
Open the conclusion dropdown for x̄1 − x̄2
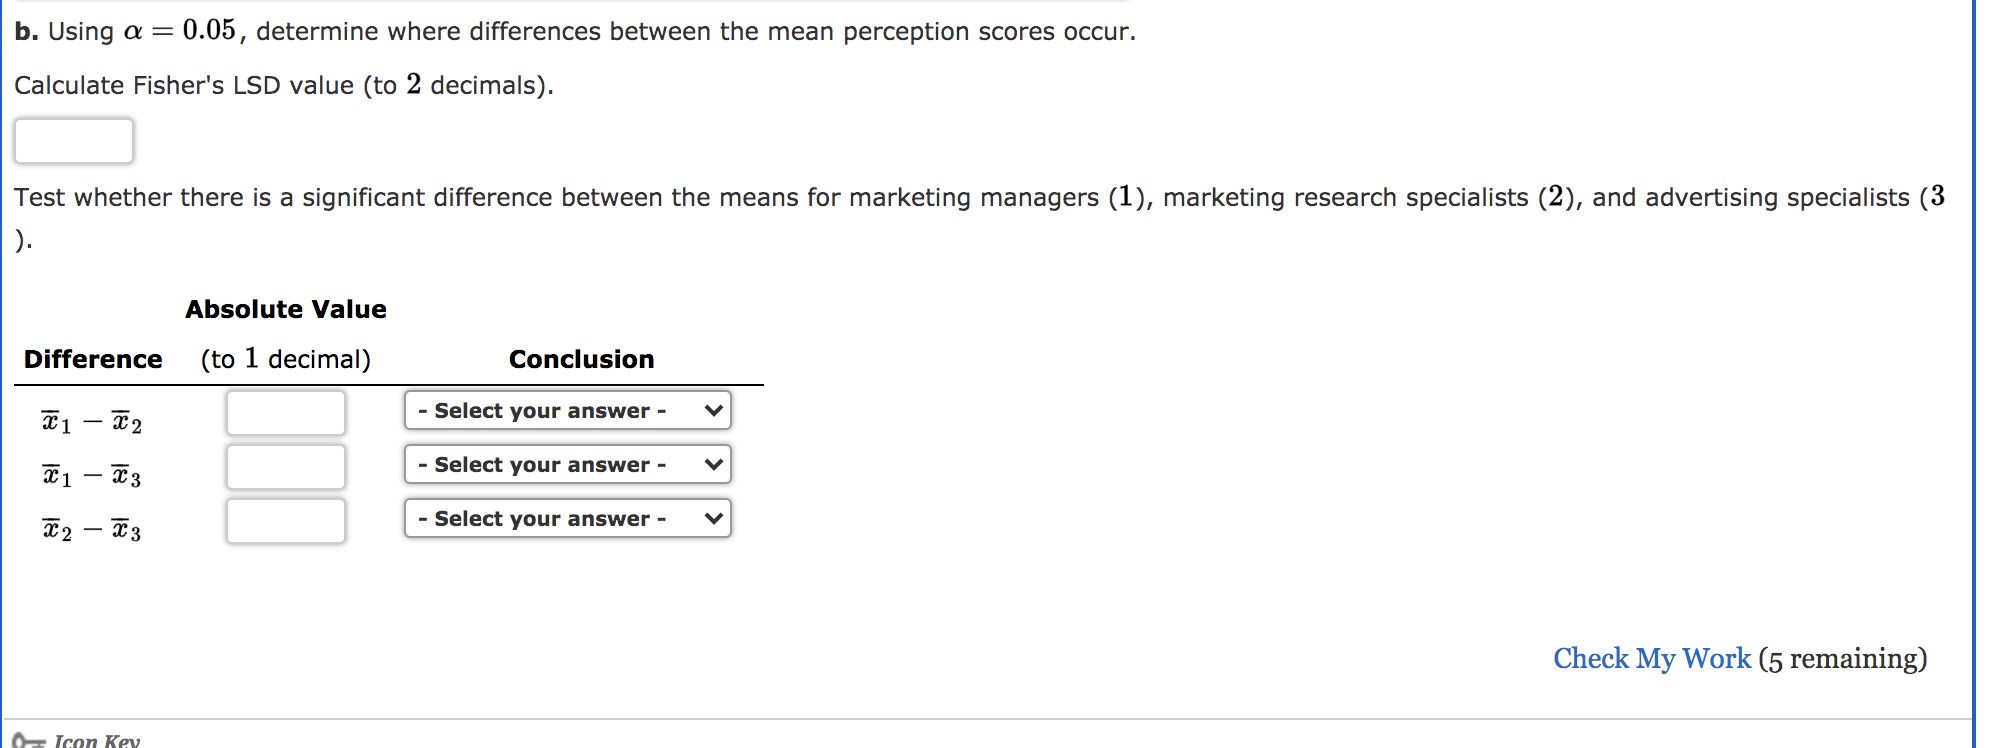click(x=567, y=411)
